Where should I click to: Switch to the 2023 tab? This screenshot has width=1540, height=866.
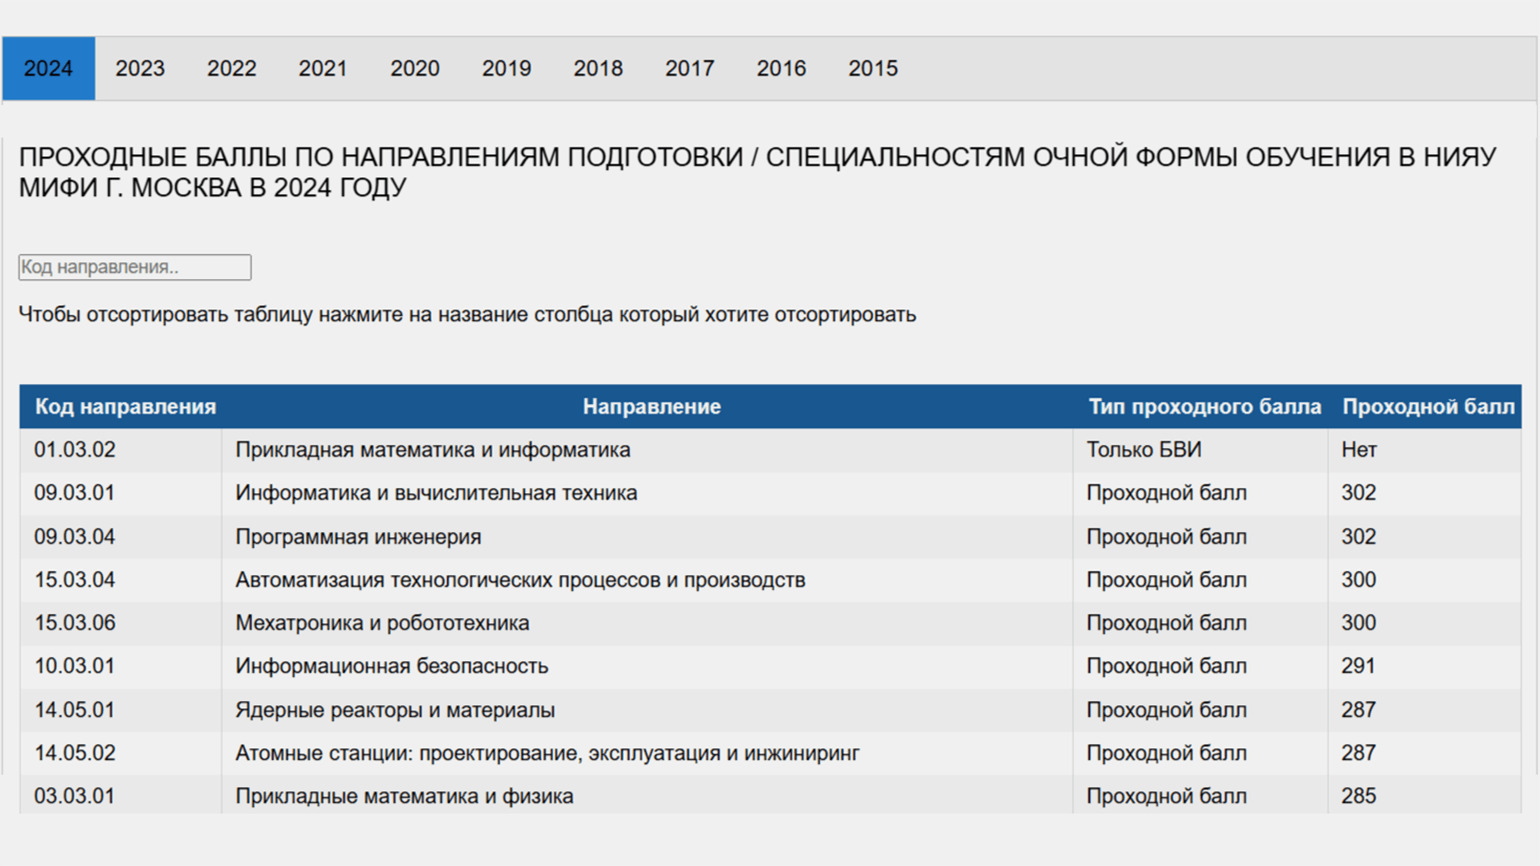140,69
